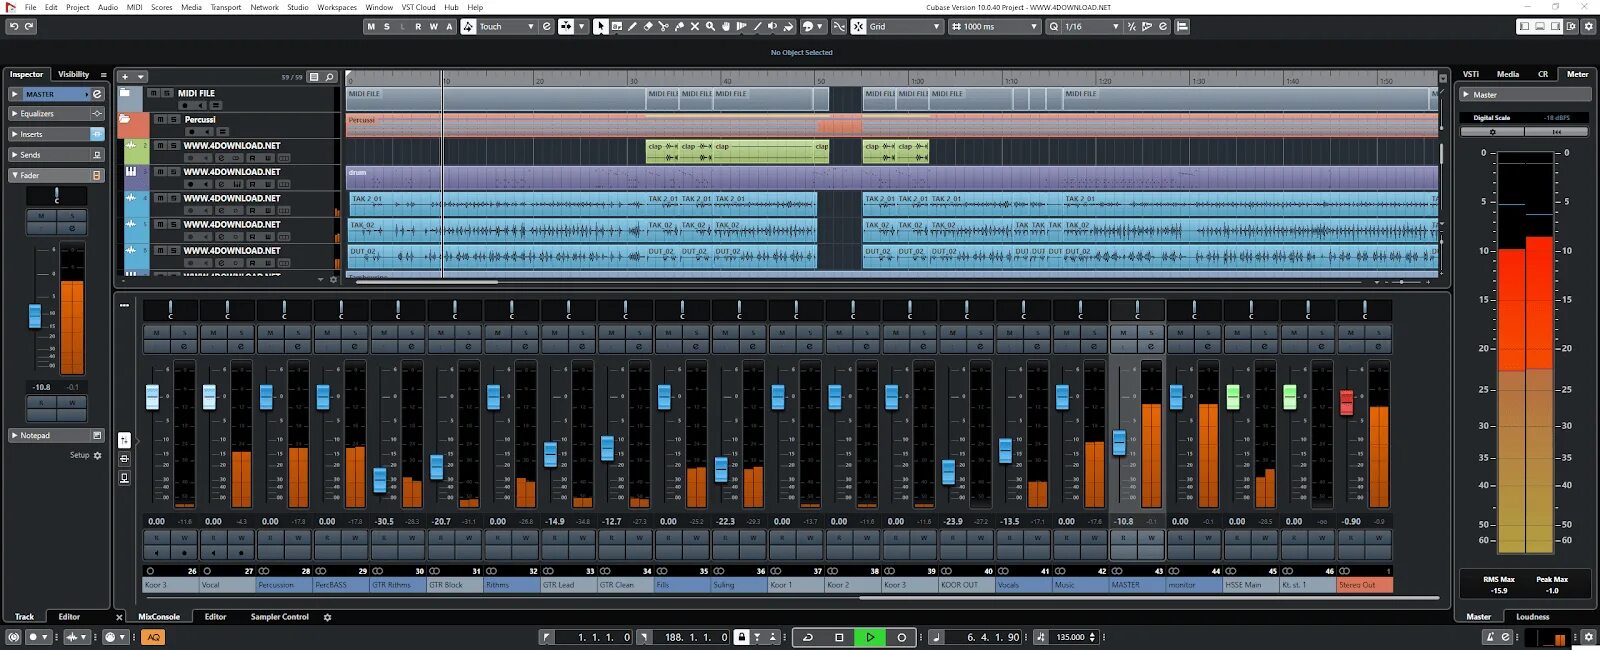Expand the Notepad section in Inspector
This screenshot has width=1600, height=650.
tap(56, 435)
